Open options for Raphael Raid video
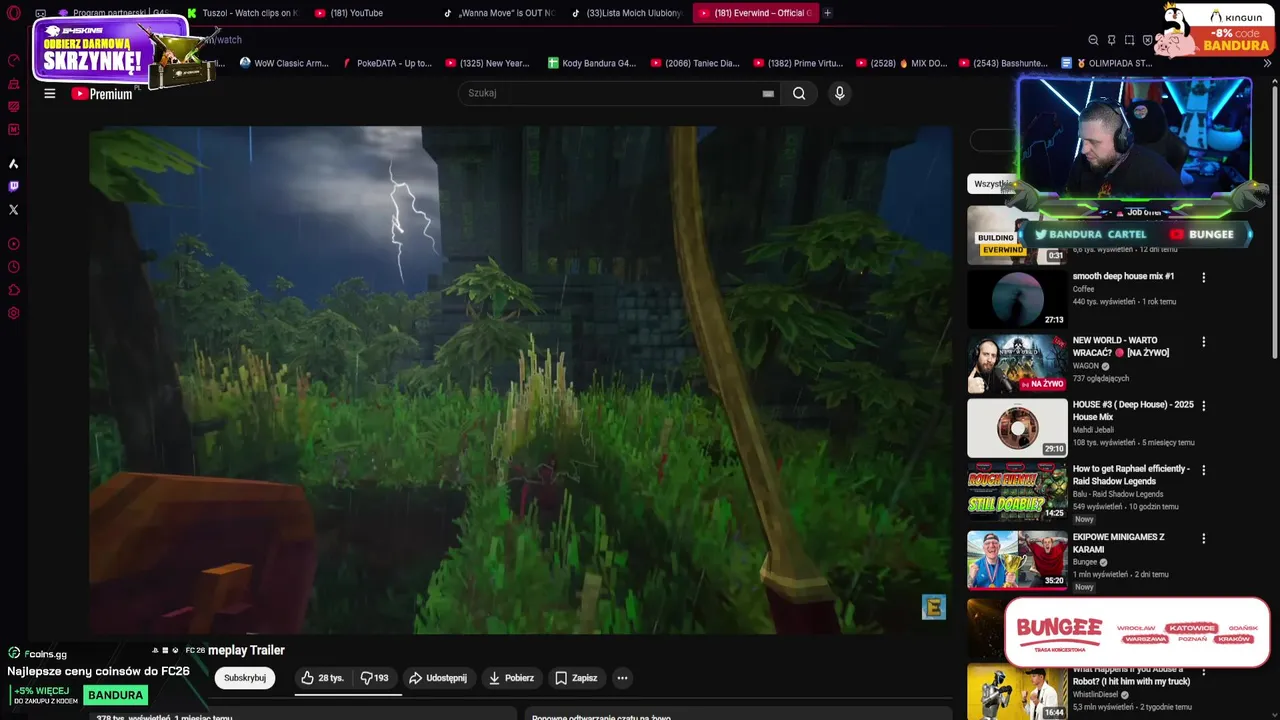This screenshot has width=1280, height=720. (x=1203, y=470)
